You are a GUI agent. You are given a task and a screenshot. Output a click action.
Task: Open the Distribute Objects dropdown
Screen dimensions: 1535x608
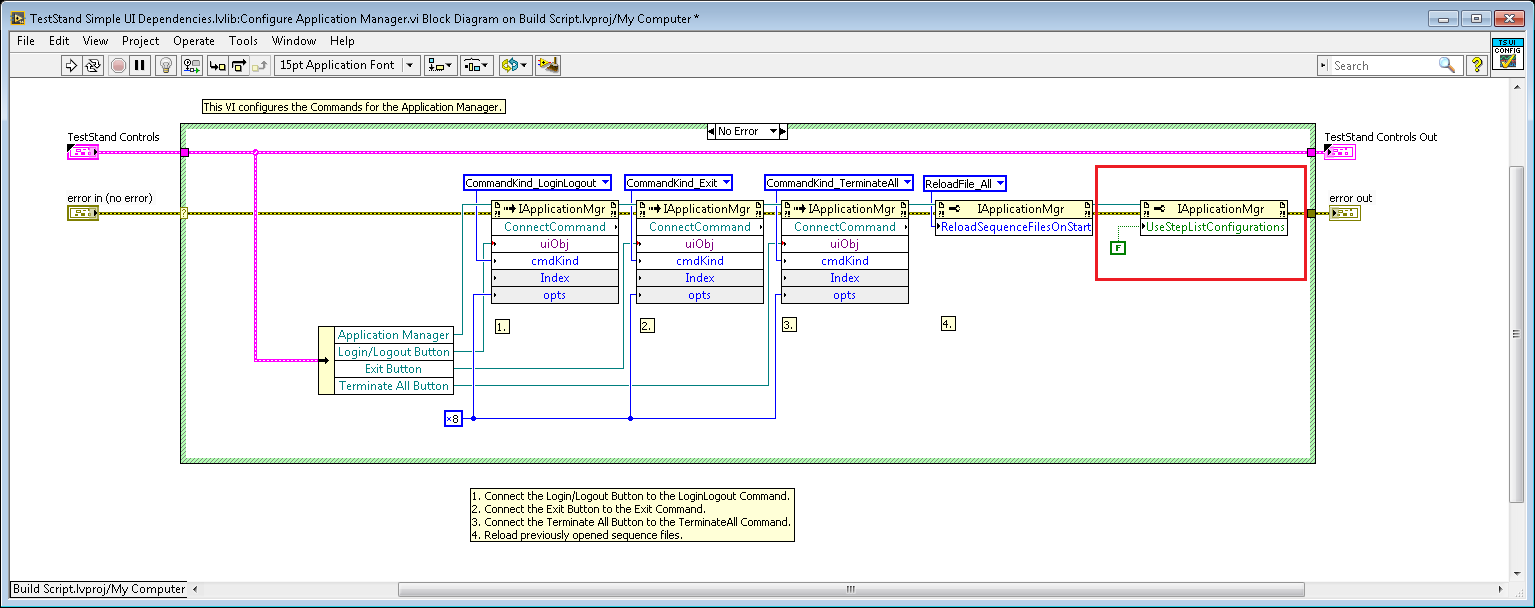(475, 65)
